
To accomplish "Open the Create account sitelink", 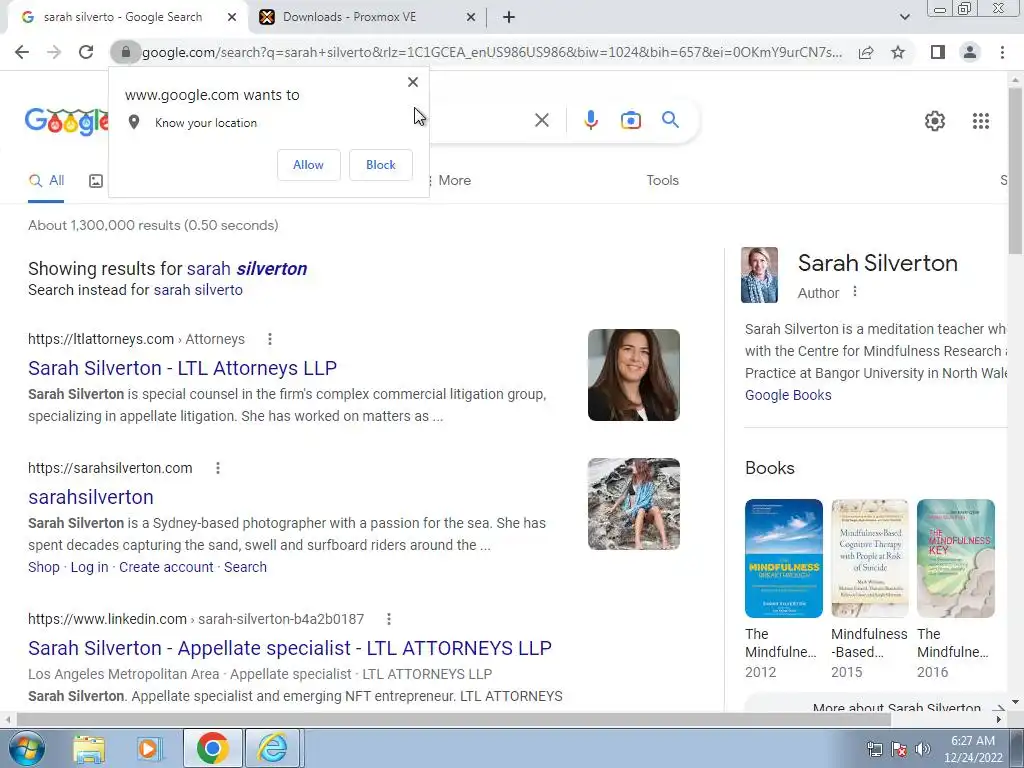I will click(x=166, y=567).
